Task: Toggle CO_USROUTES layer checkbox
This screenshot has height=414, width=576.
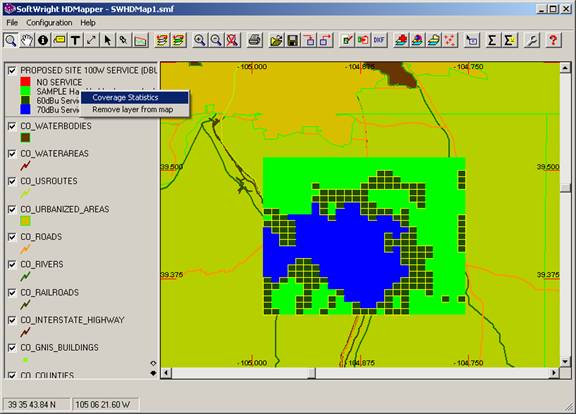Action: (12, 181)
